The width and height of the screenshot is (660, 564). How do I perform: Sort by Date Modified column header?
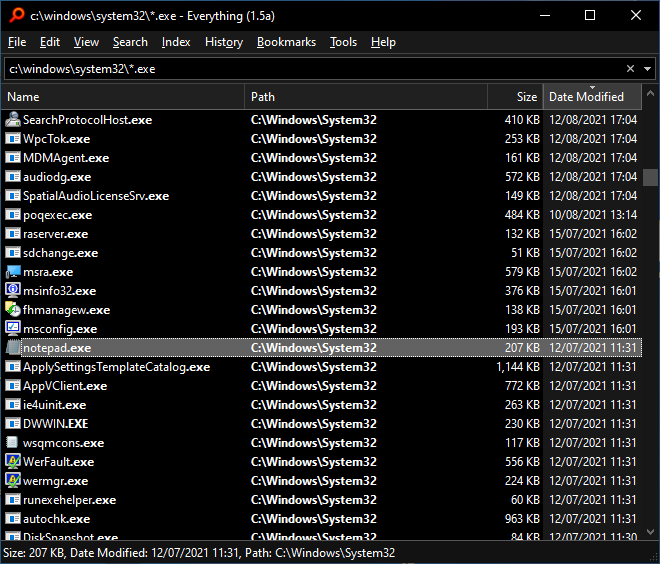[592, 97]
